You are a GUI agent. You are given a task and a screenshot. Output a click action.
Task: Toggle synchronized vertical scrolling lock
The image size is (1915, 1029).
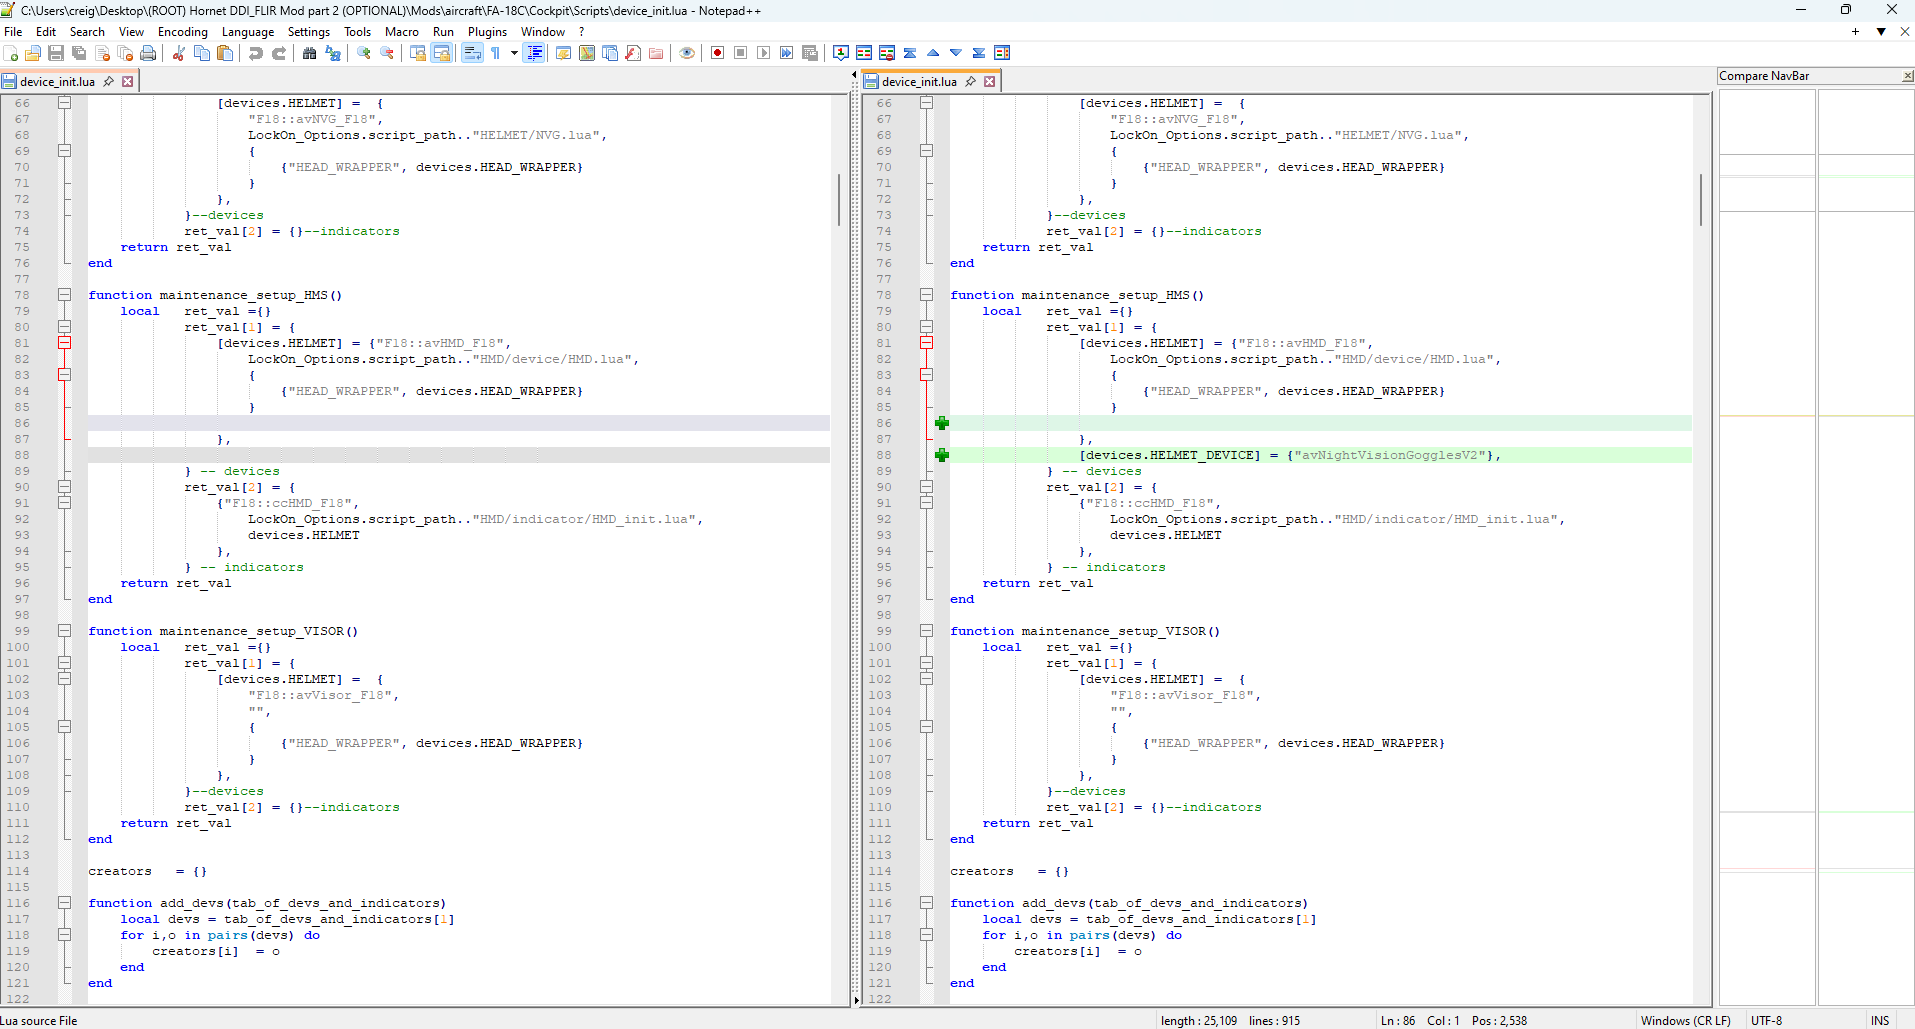418,53
